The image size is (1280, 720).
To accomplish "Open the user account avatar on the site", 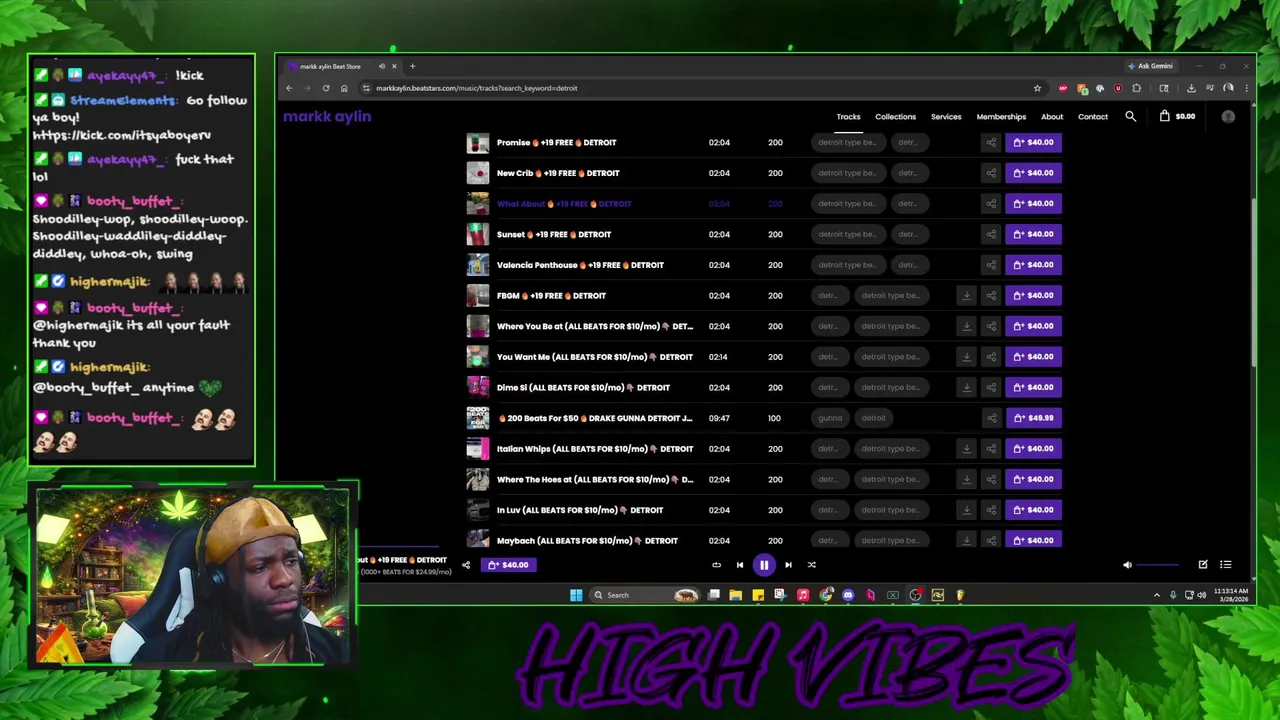I will (x=1228, y=117).
